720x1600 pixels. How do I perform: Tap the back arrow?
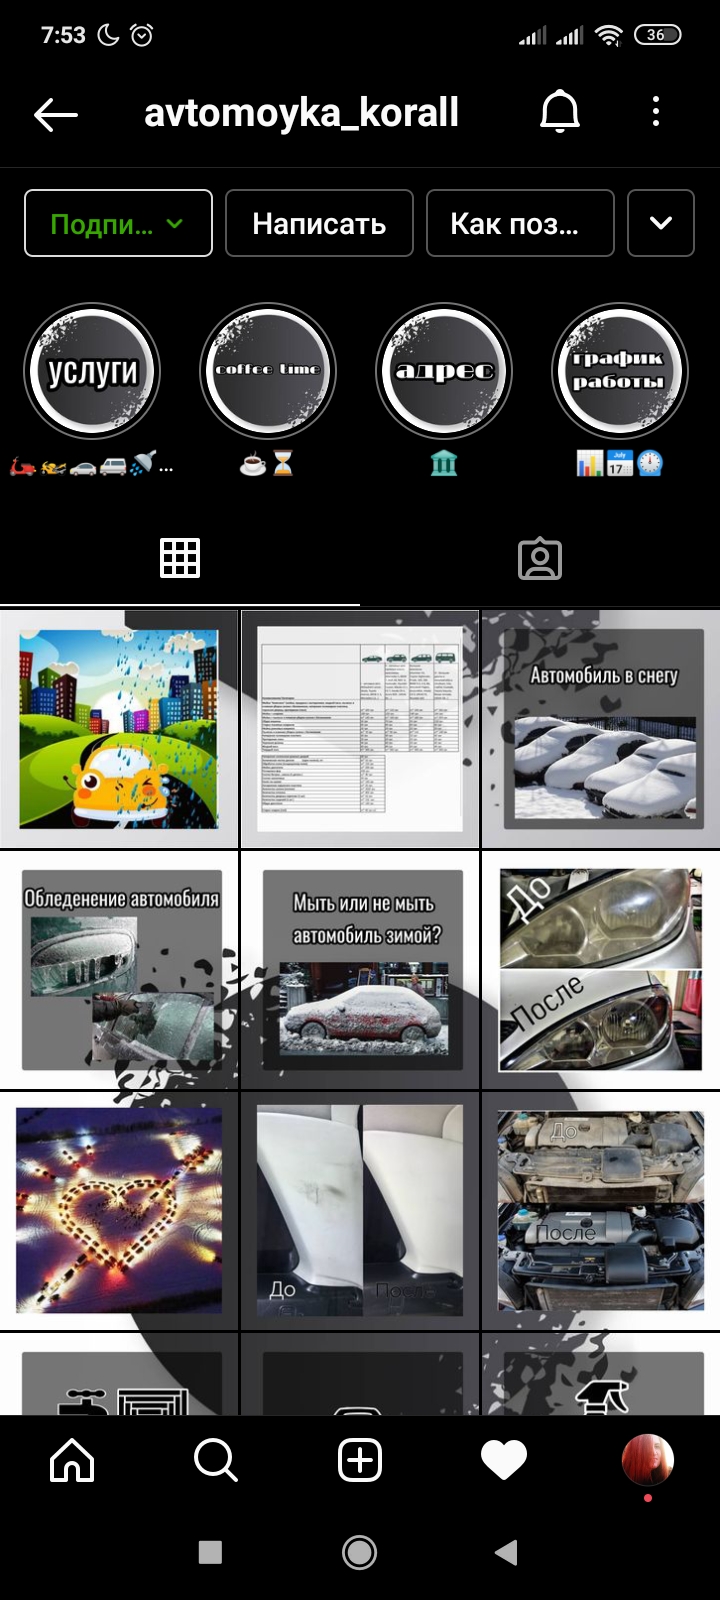pos(56,115)
